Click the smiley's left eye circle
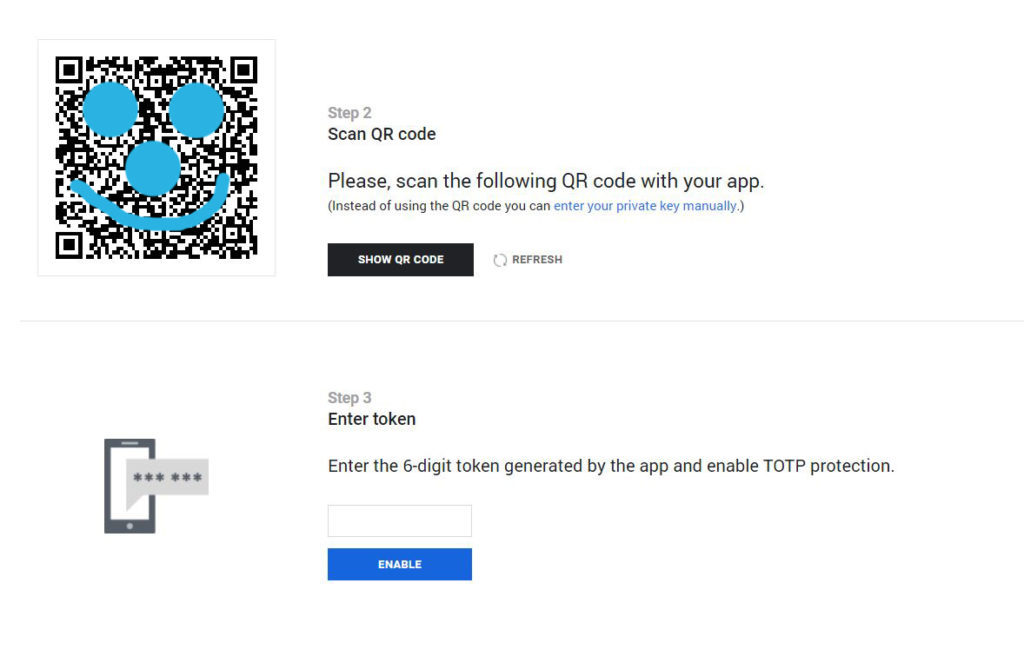This screenshot has height=656, width=1024. (110, 109)
